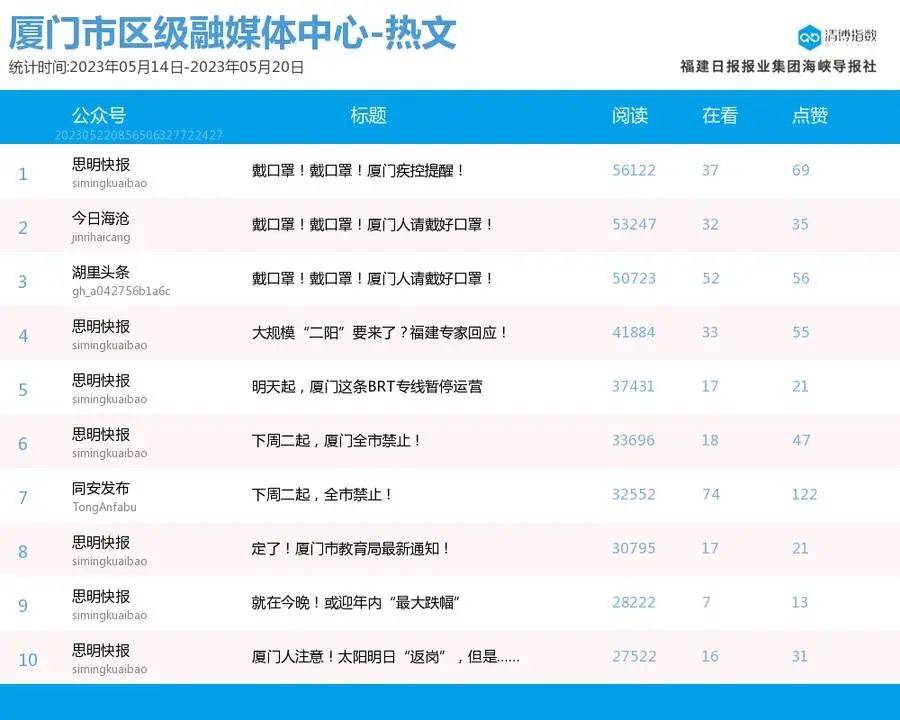Viewport: 900px width, 720px height.
Task: Open article 厦门人注意！太阳明日"返岗"
Action: pyautogui.click(x=385, y=657)
